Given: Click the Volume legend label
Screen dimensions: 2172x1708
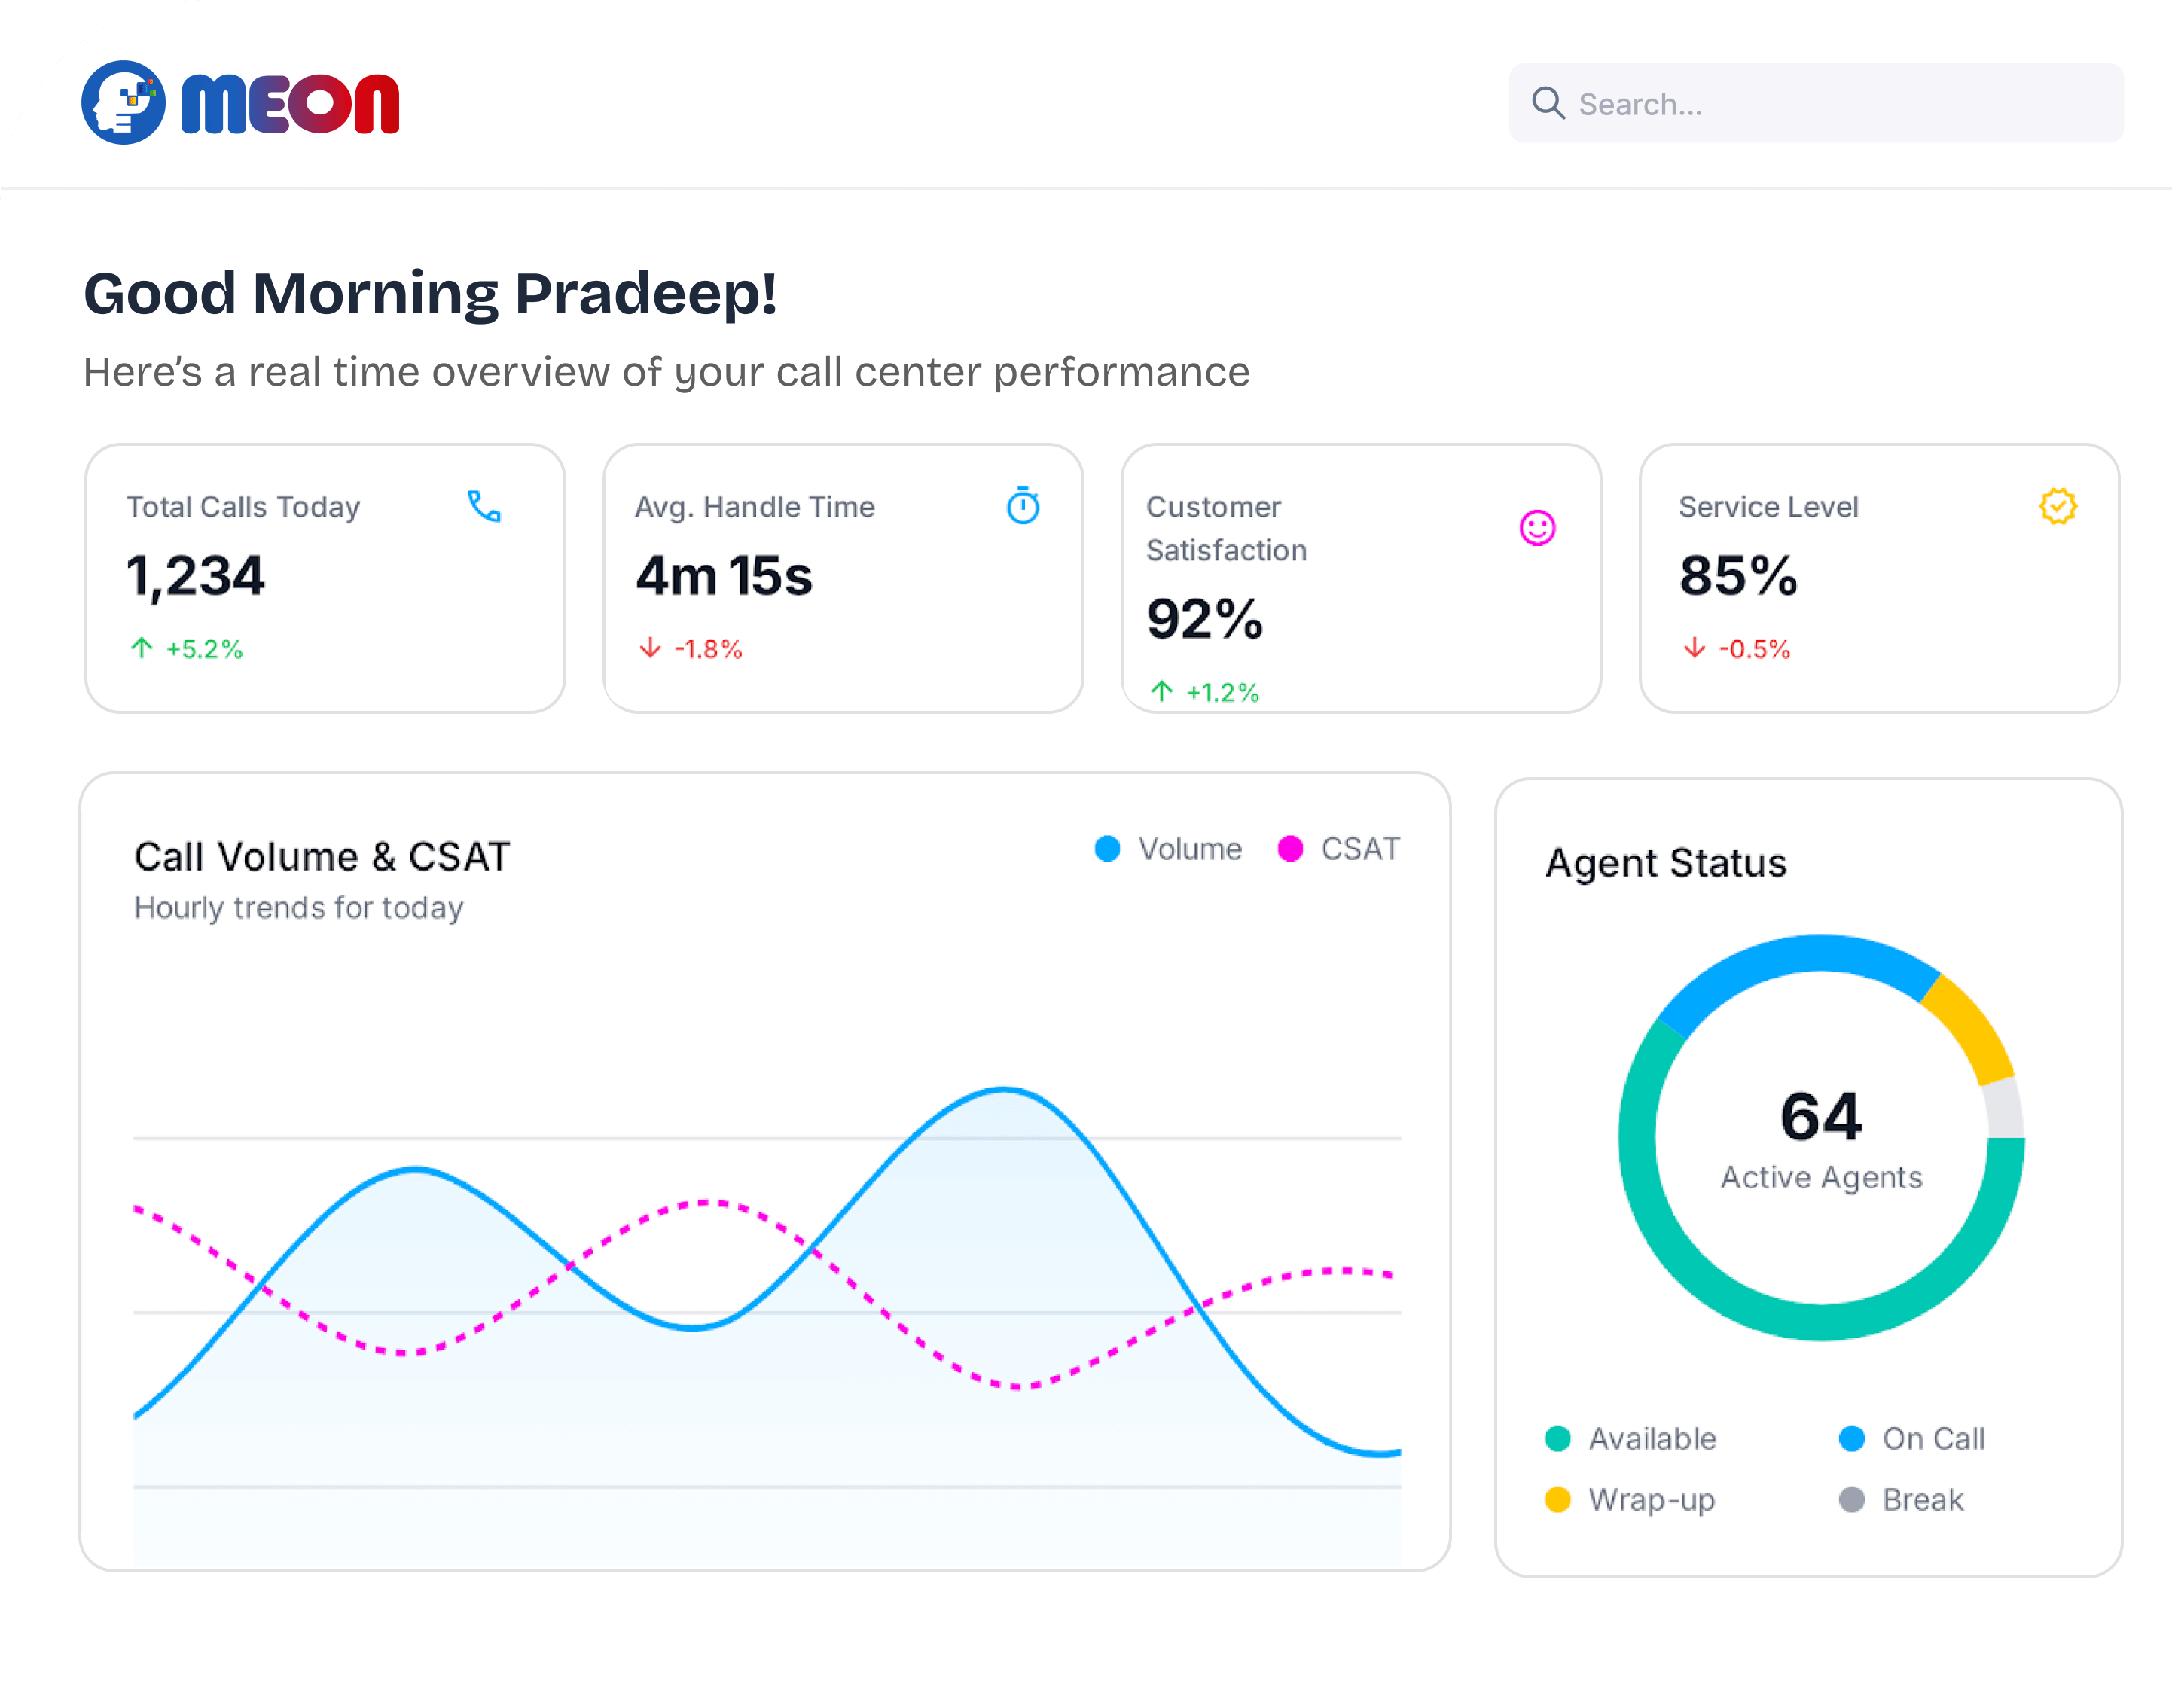Looking at the screenshot, I should point(1190,849).
